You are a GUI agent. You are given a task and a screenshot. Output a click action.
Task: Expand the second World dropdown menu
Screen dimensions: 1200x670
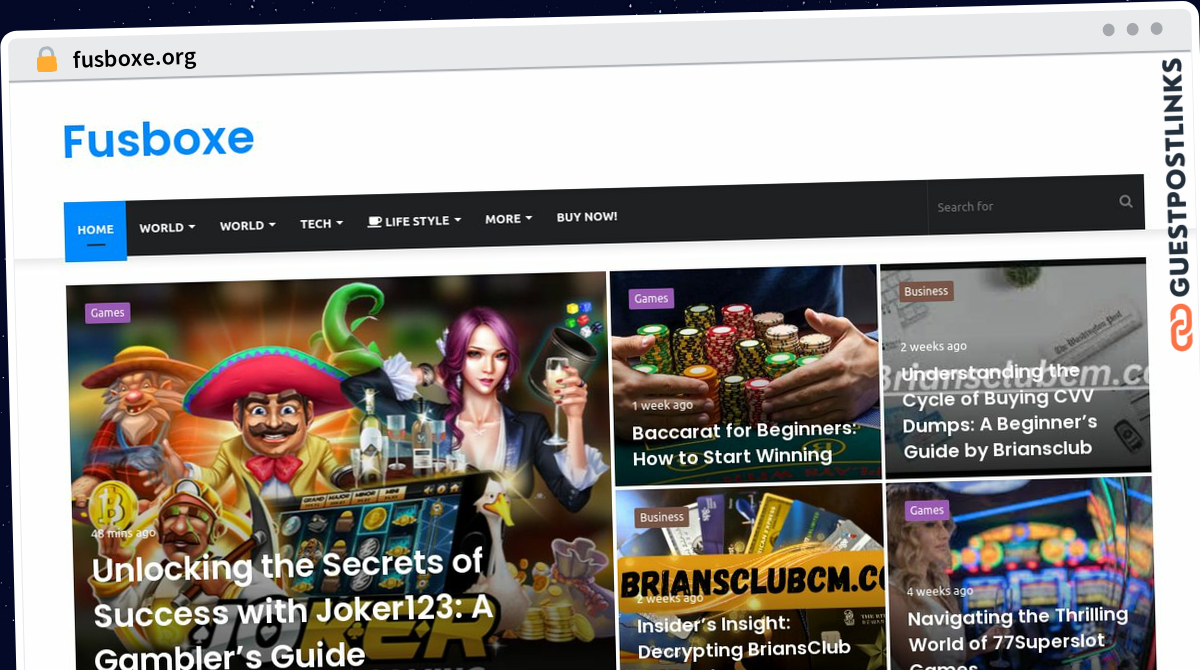click(x=248, y=226)
